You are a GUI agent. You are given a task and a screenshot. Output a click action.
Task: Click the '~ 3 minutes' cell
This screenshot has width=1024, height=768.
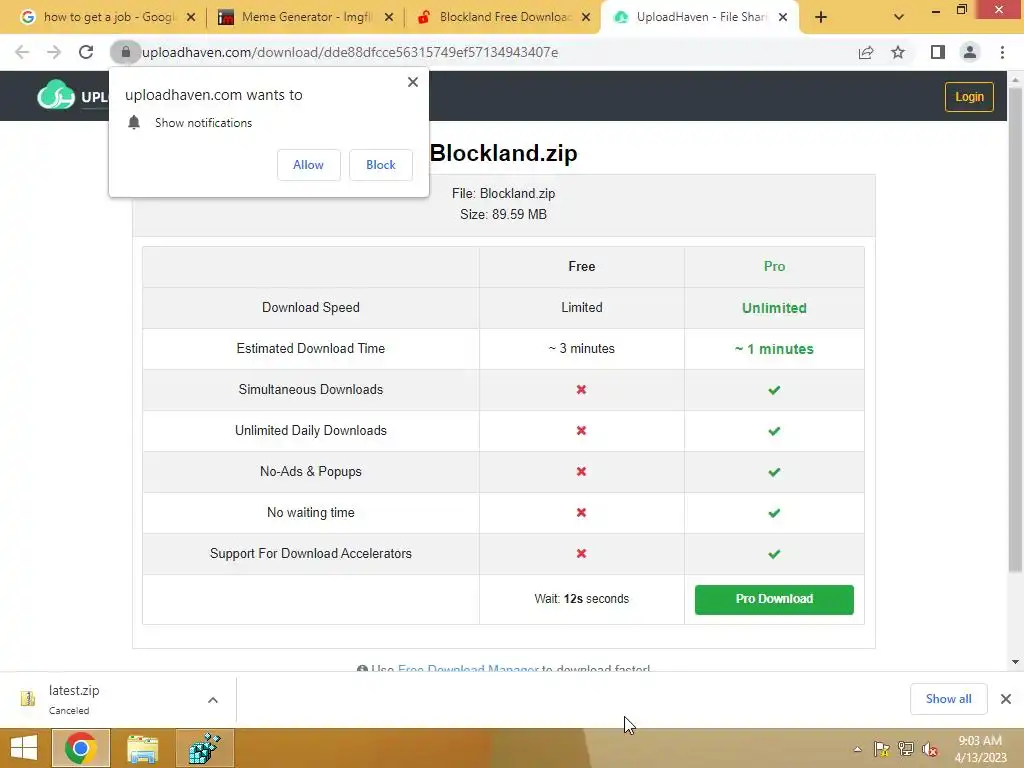581,349
